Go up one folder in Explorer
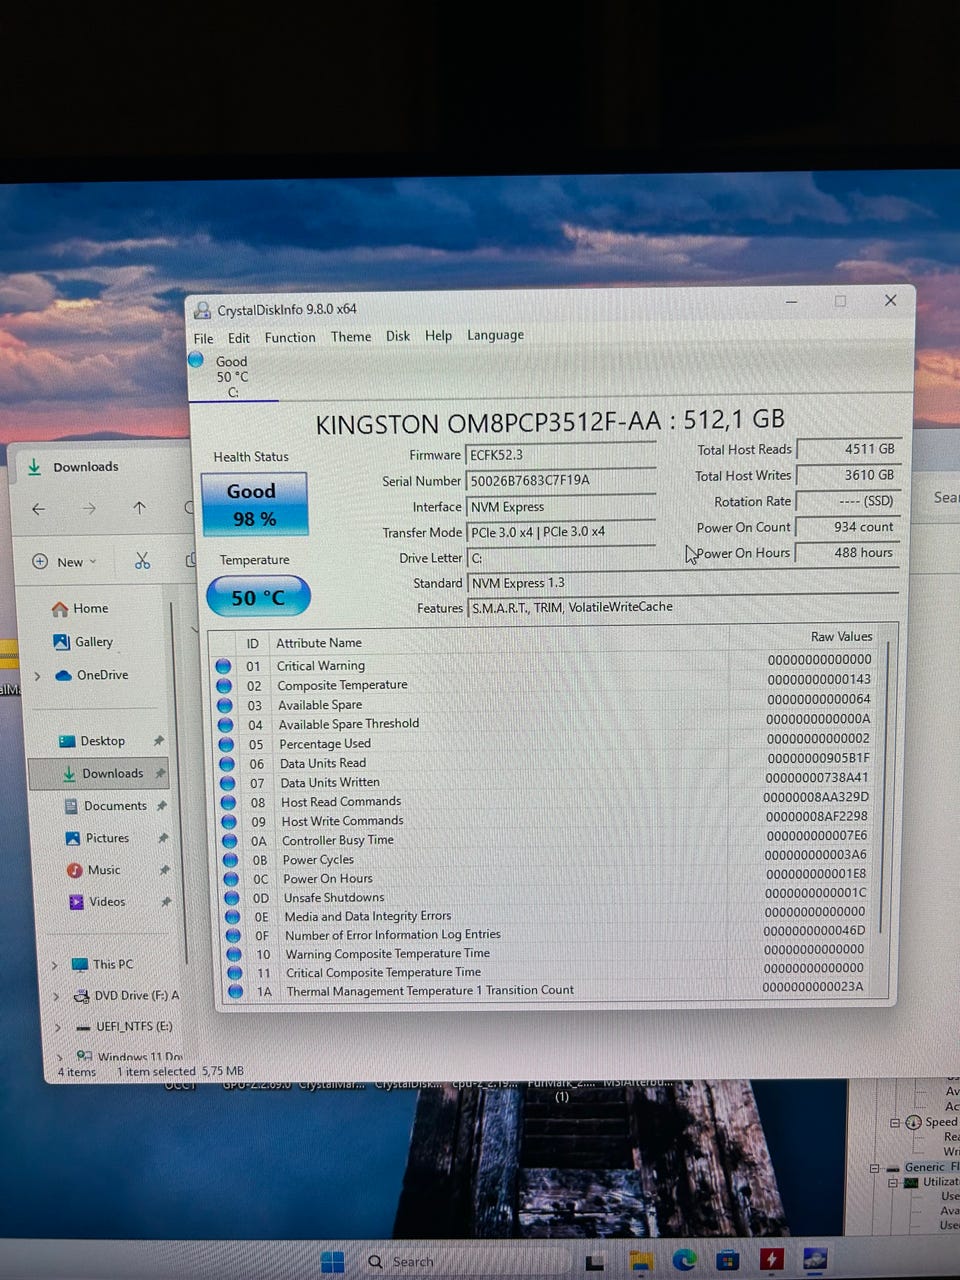The image size is (960, 1280). pos(139,508)
